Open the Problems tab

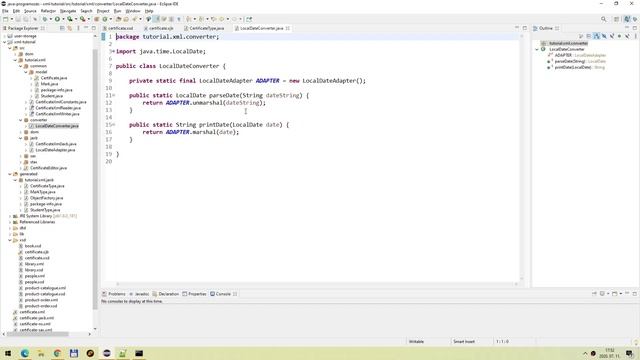point(114,294)
